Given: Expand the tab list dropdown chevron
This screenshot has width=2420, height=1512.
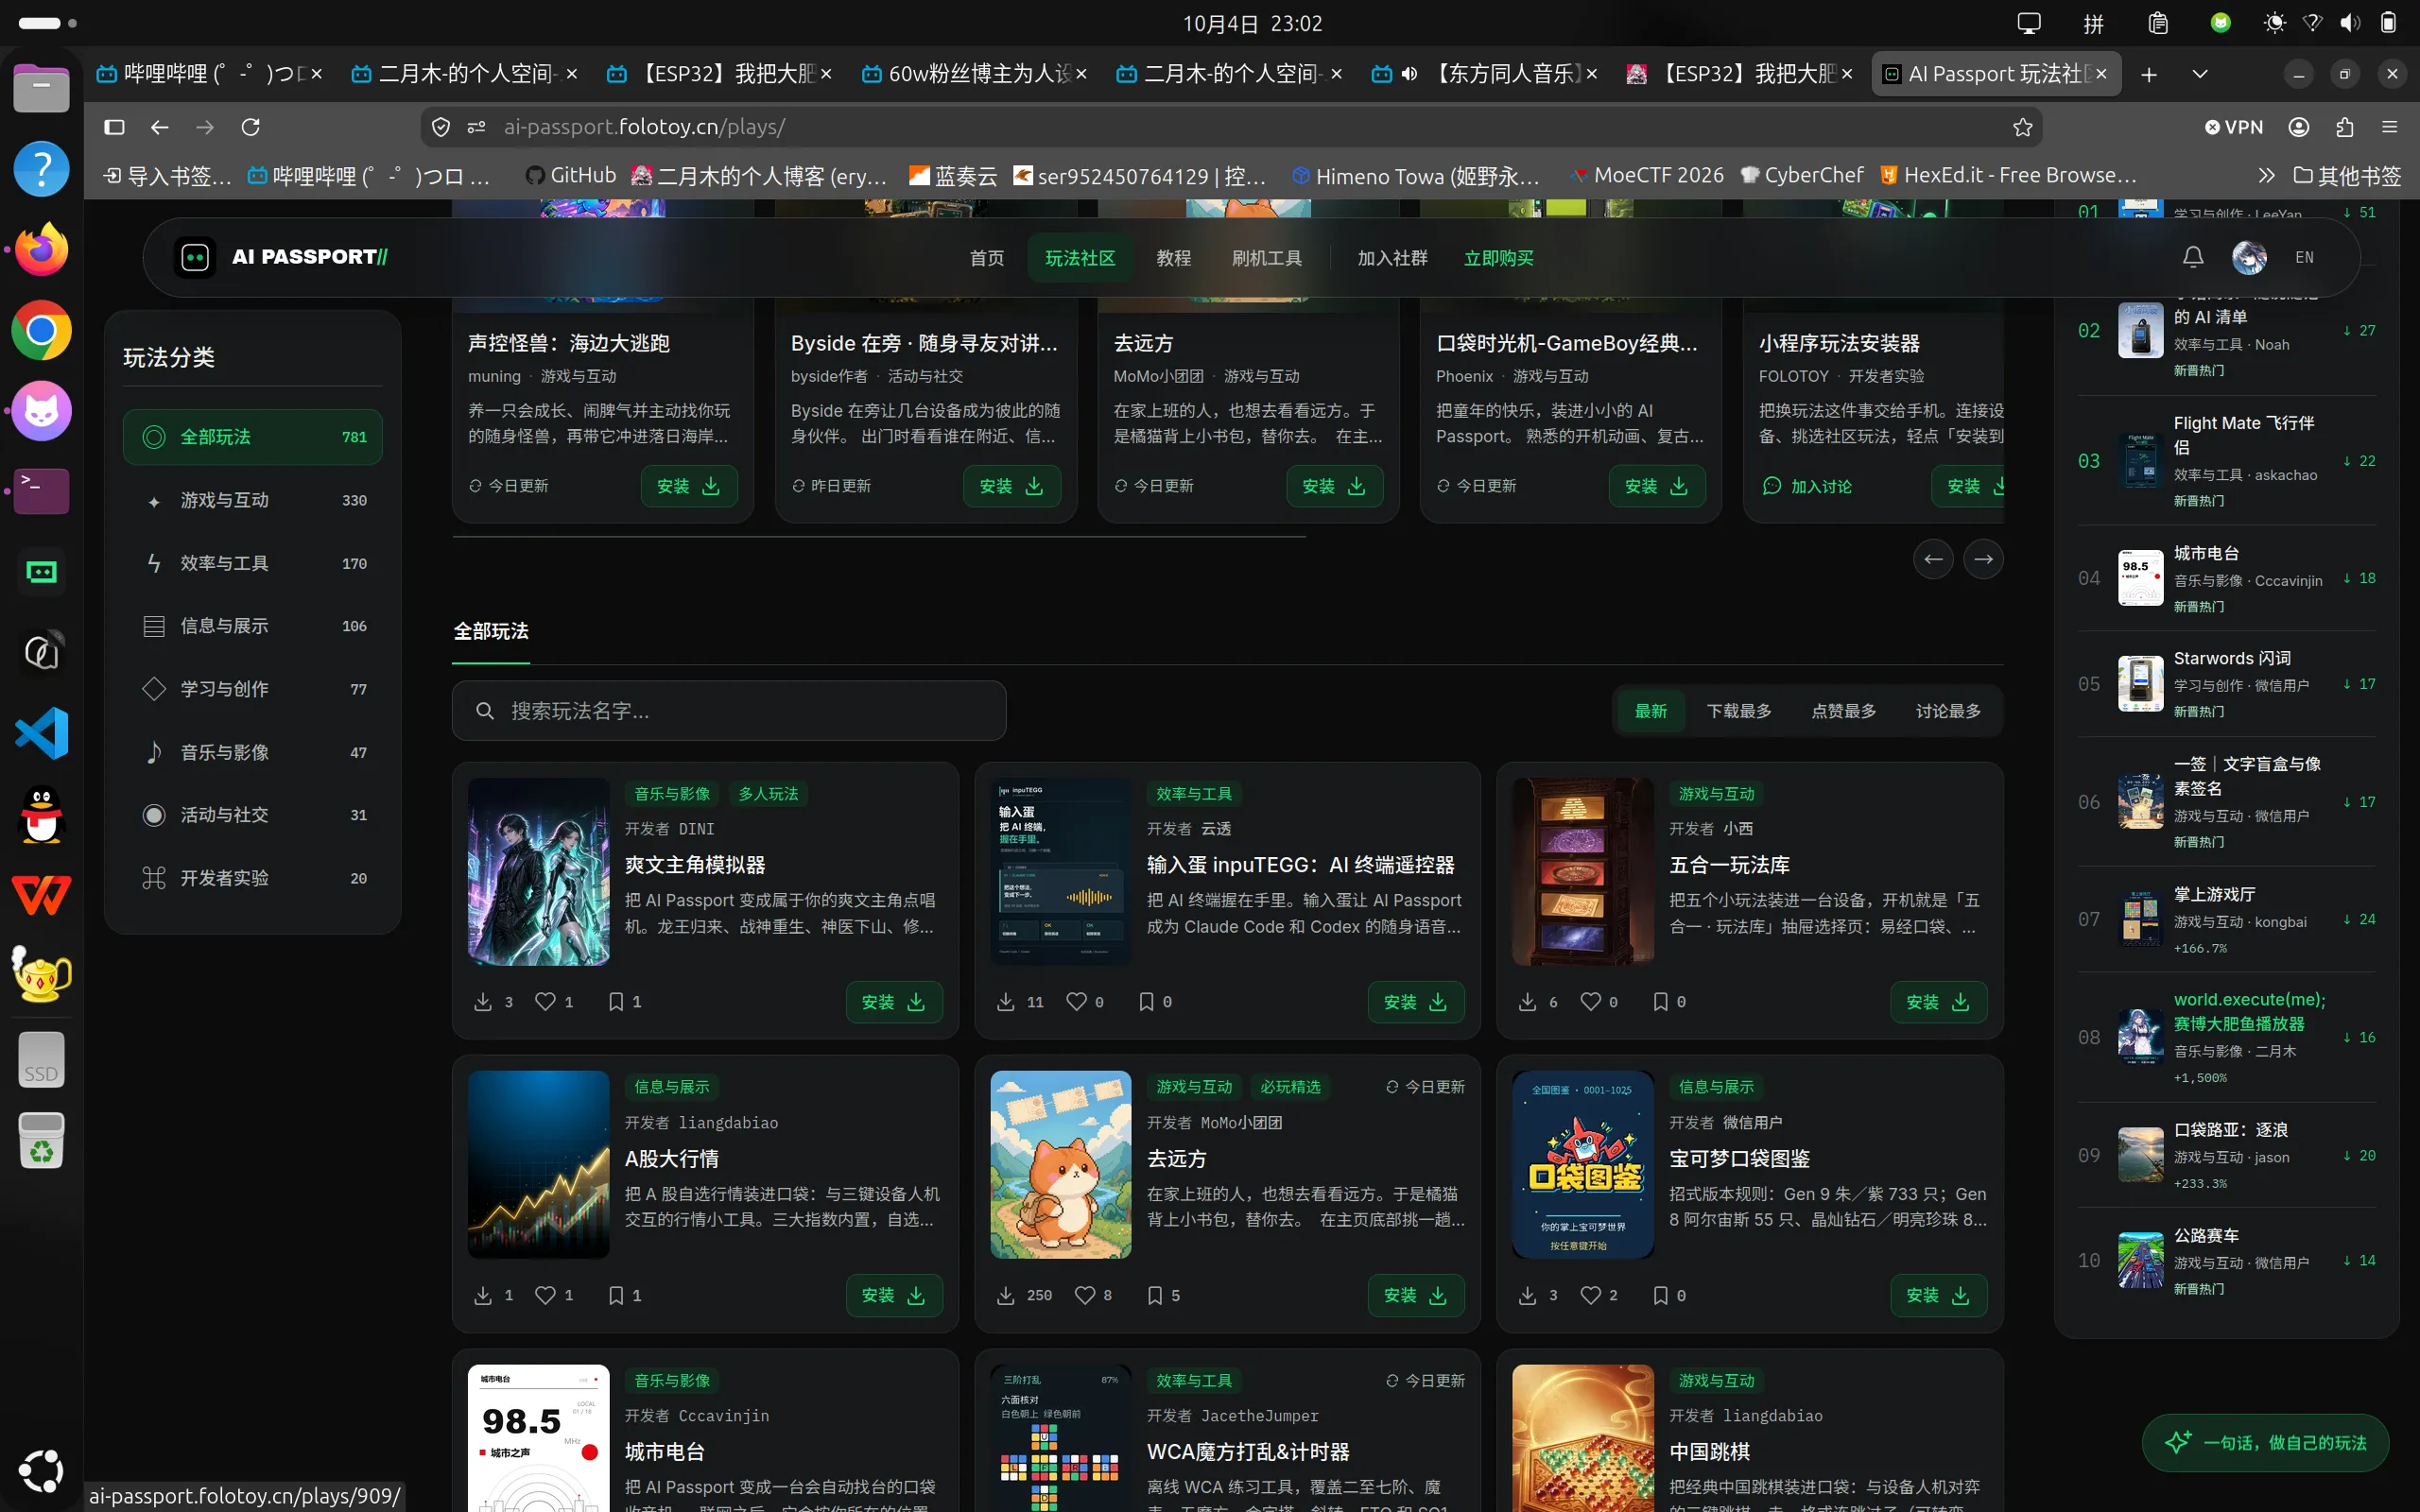Looking at the screenshot, I should coord(2199,74).
